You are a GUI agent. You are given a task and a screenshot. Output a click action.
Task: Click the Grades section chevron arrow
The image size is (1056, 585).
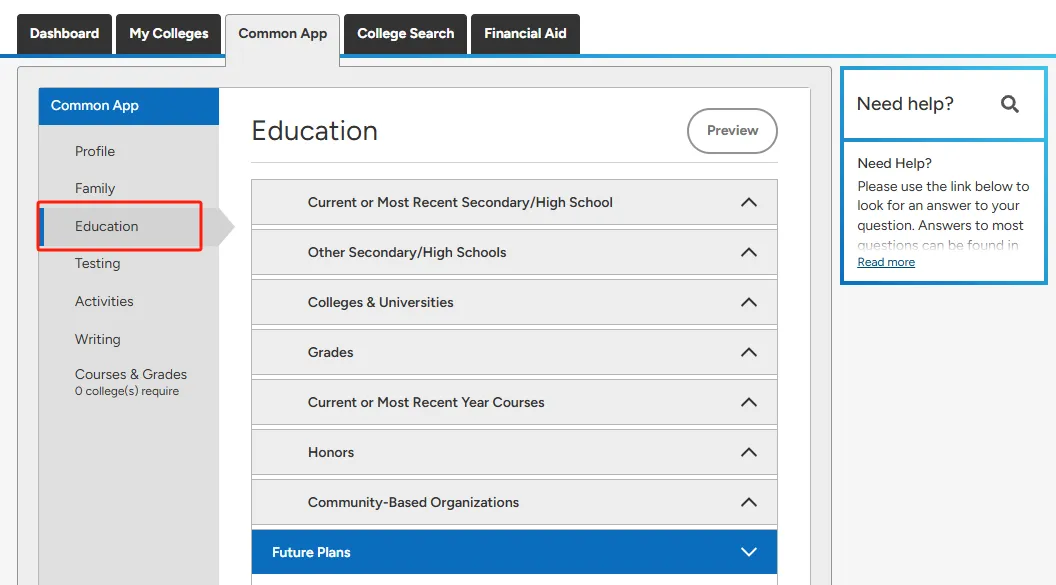coord(748,352)
